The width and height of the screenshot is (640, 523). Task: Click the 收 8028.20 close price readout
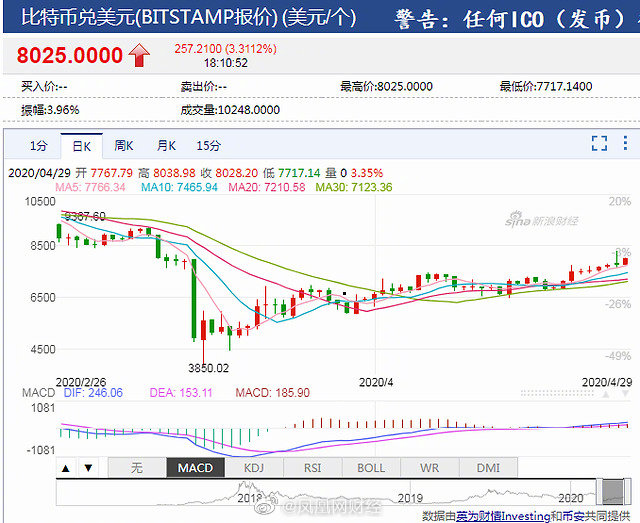tap(229, 173)
